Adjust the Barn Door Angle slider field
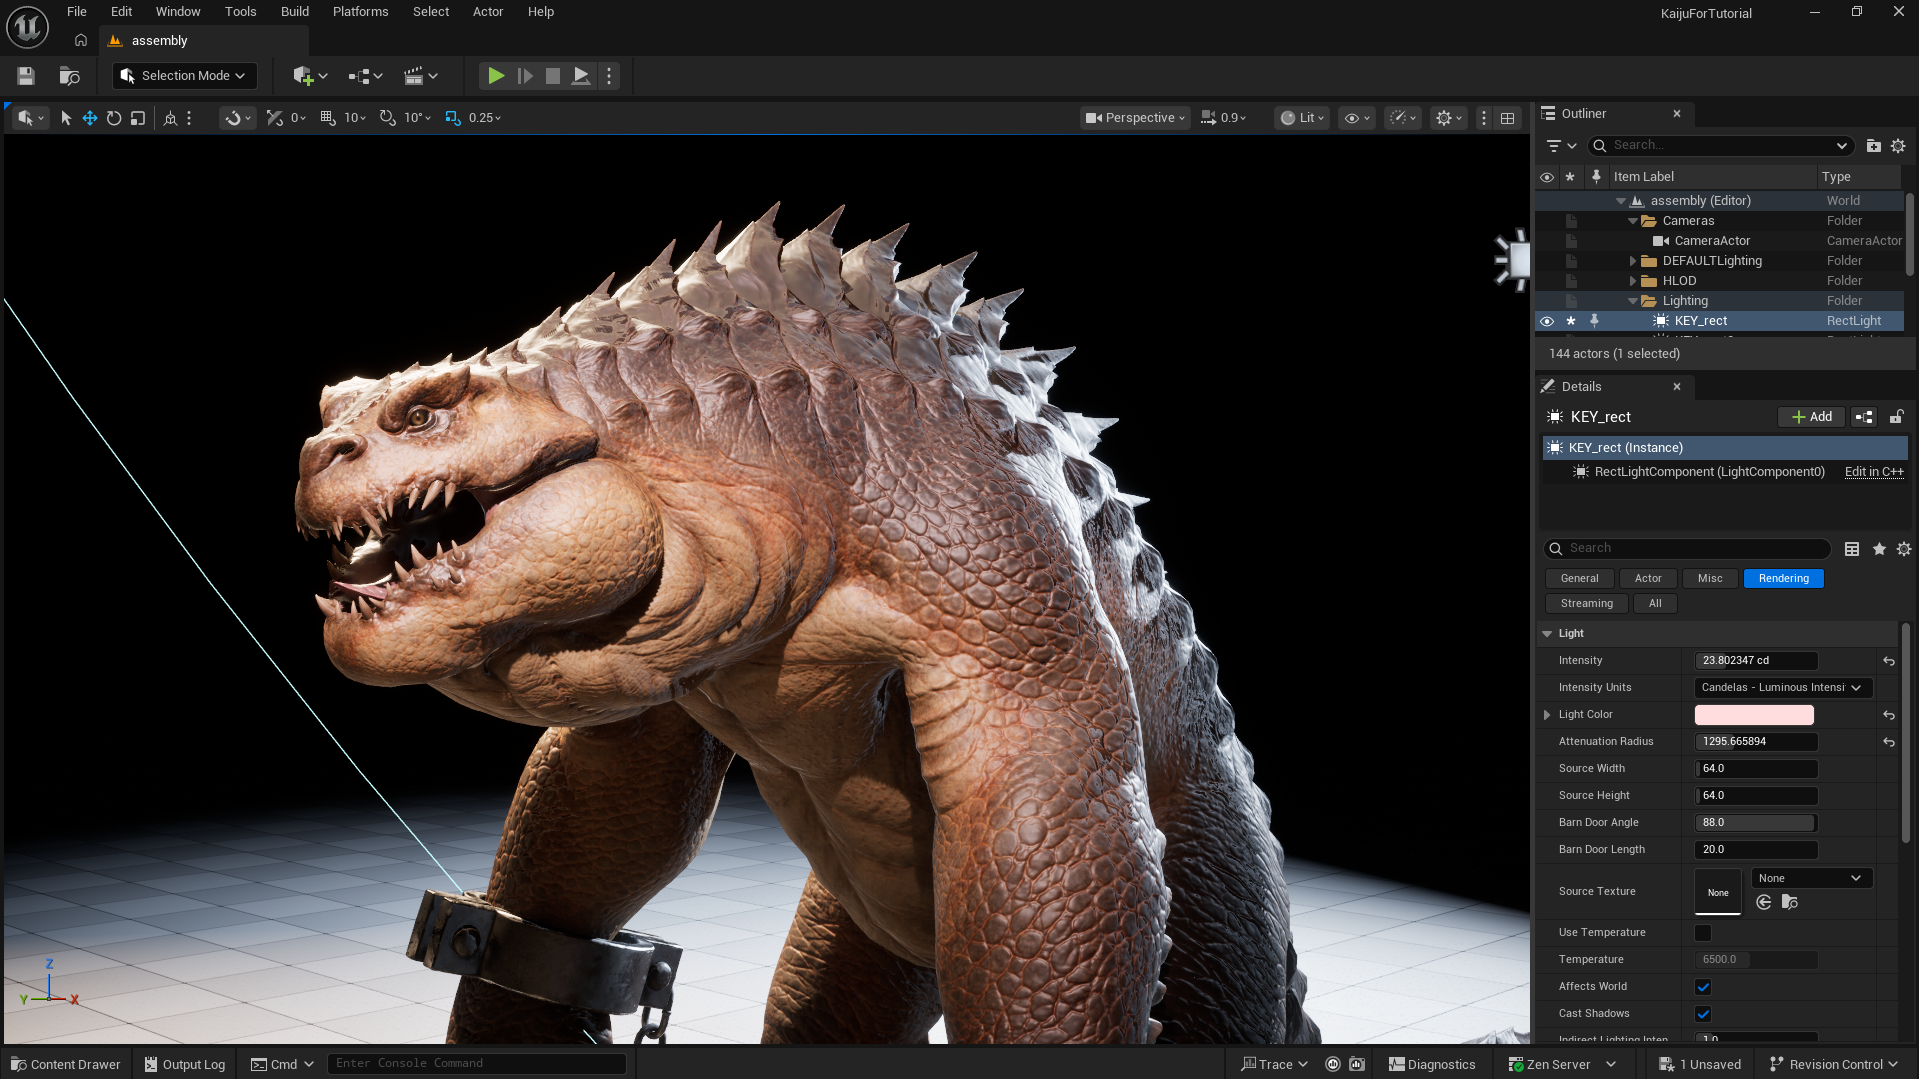This screenshot has width=1919, height=1079. pos(1756,823)
